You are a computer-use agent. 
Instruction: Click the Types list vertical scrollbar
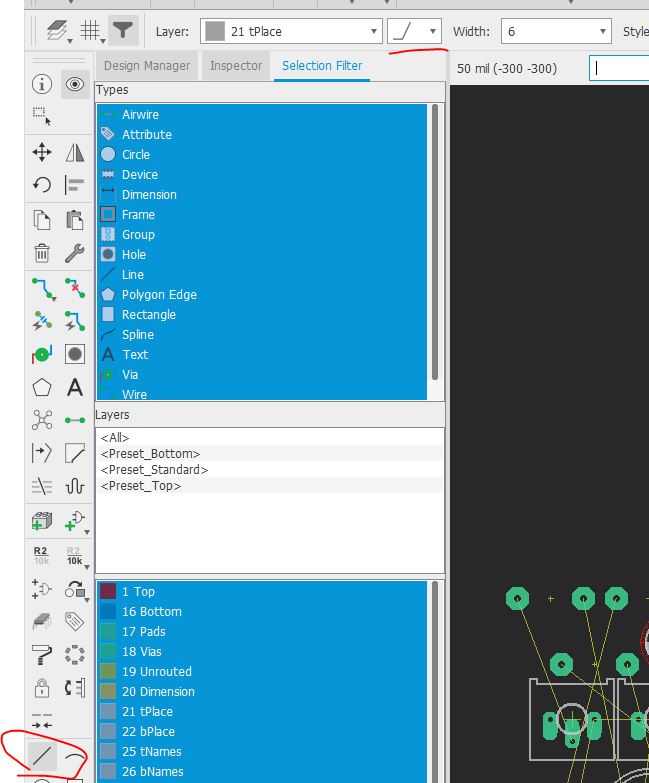pos(435,242)
